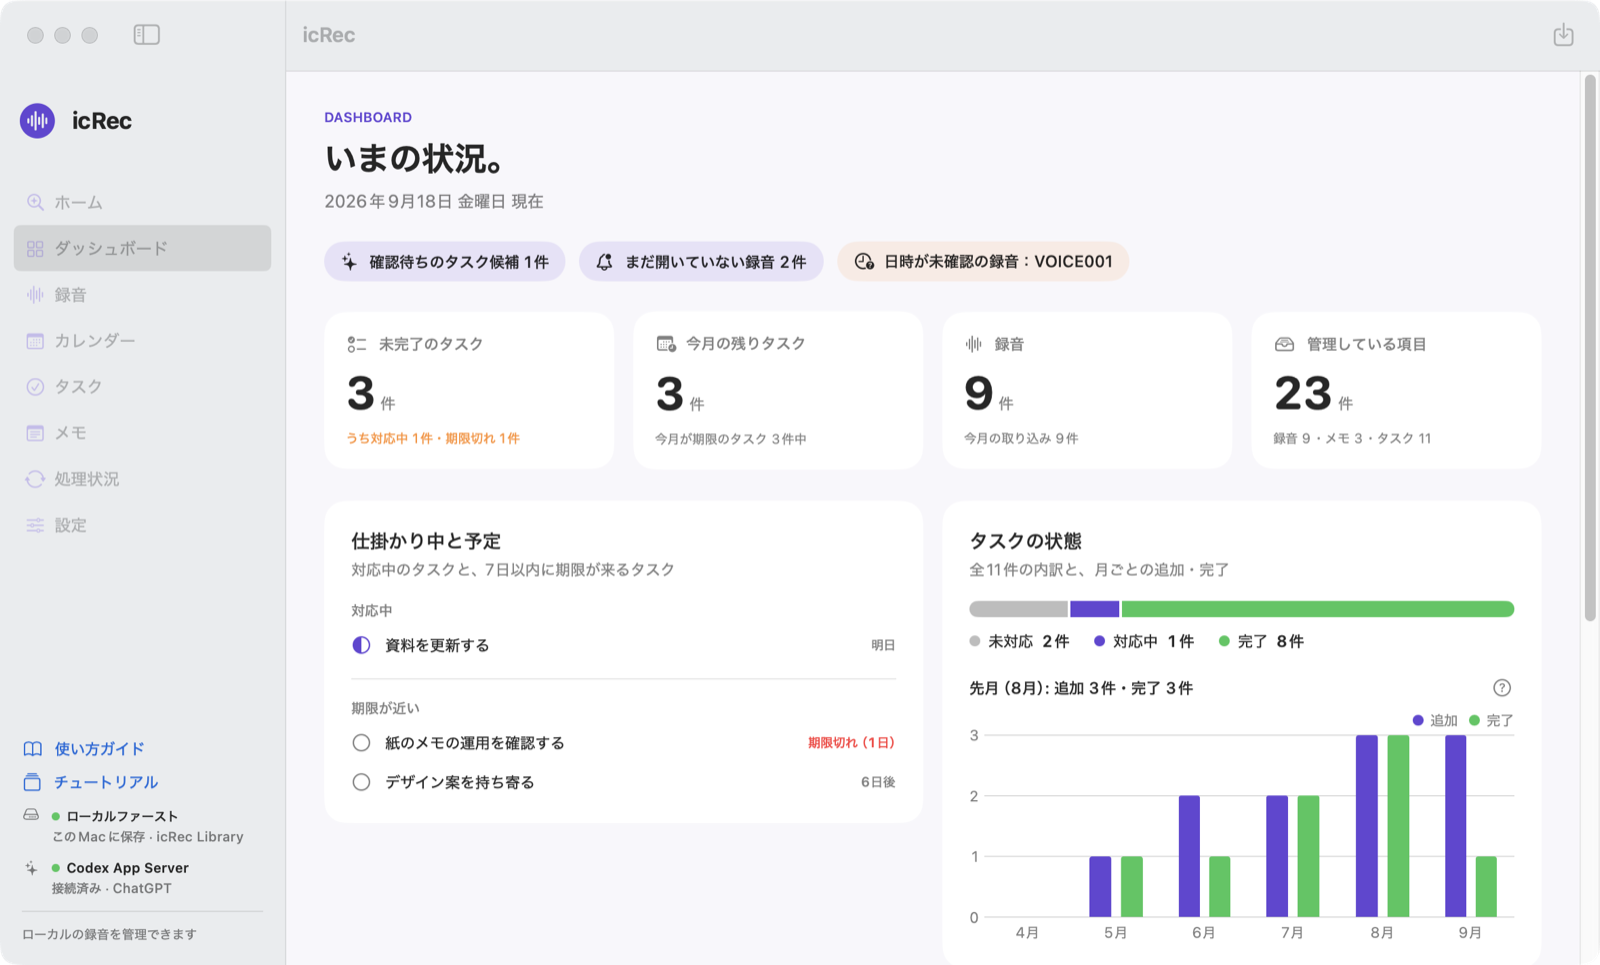Click the チュートリアル stack icon
Image resolution: width=1600 pixels, height=965 pixels.
[33, 782]
